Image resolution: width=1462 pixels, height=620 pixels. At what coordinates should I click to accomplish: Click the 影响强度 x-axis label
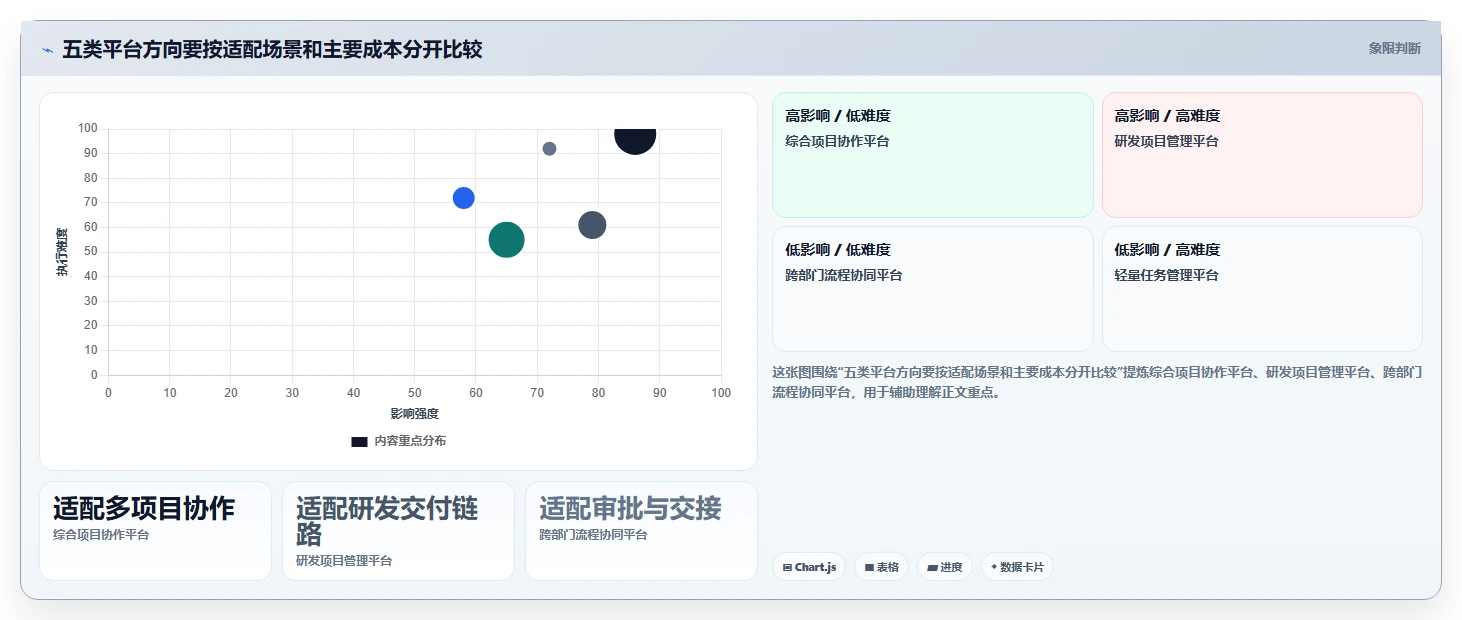pyautogui.click(x=414, y=413)
